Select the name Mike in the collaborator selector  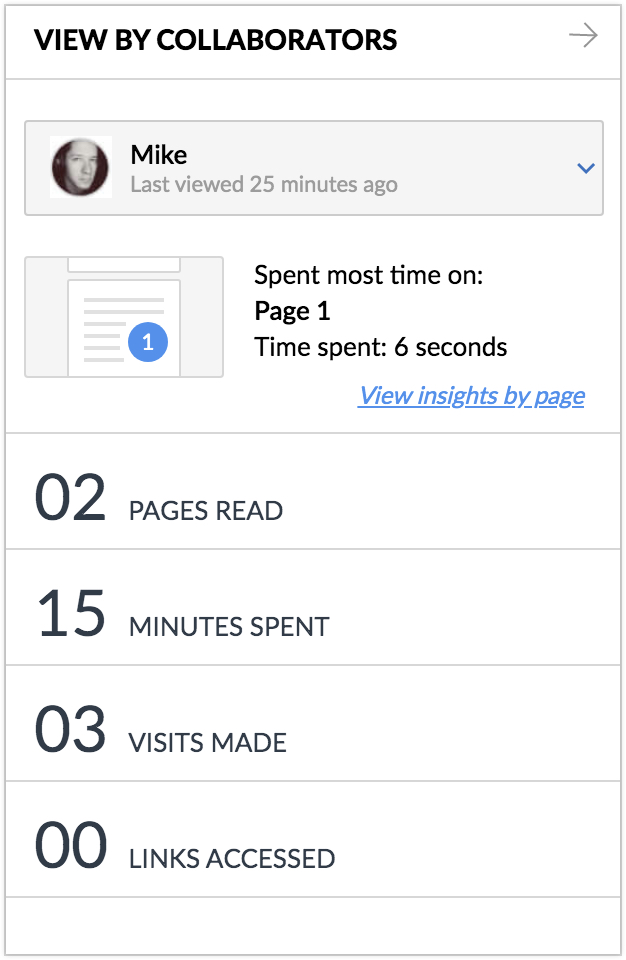point(159,155)
